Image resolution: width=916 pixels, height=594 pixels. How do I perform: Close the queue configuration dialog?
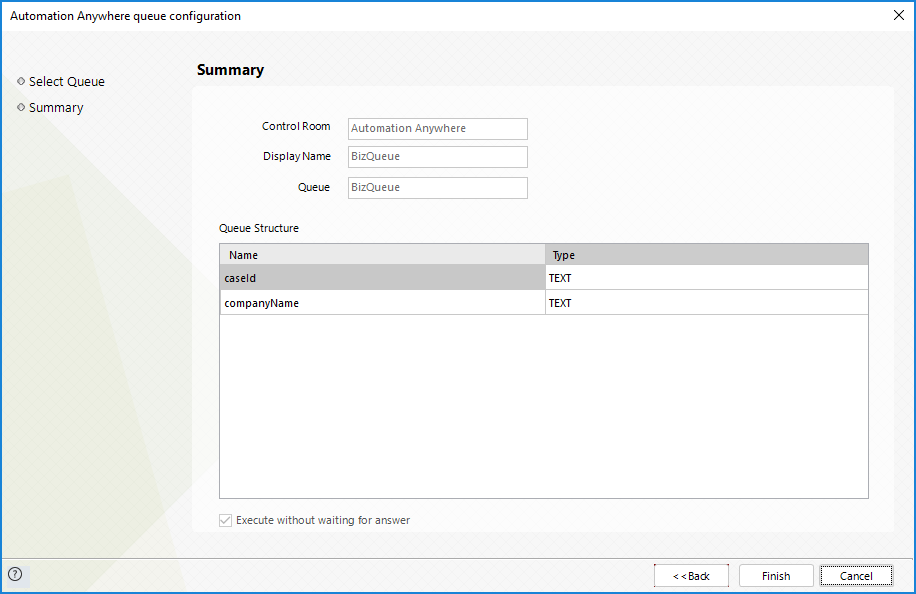pos(898,15)
